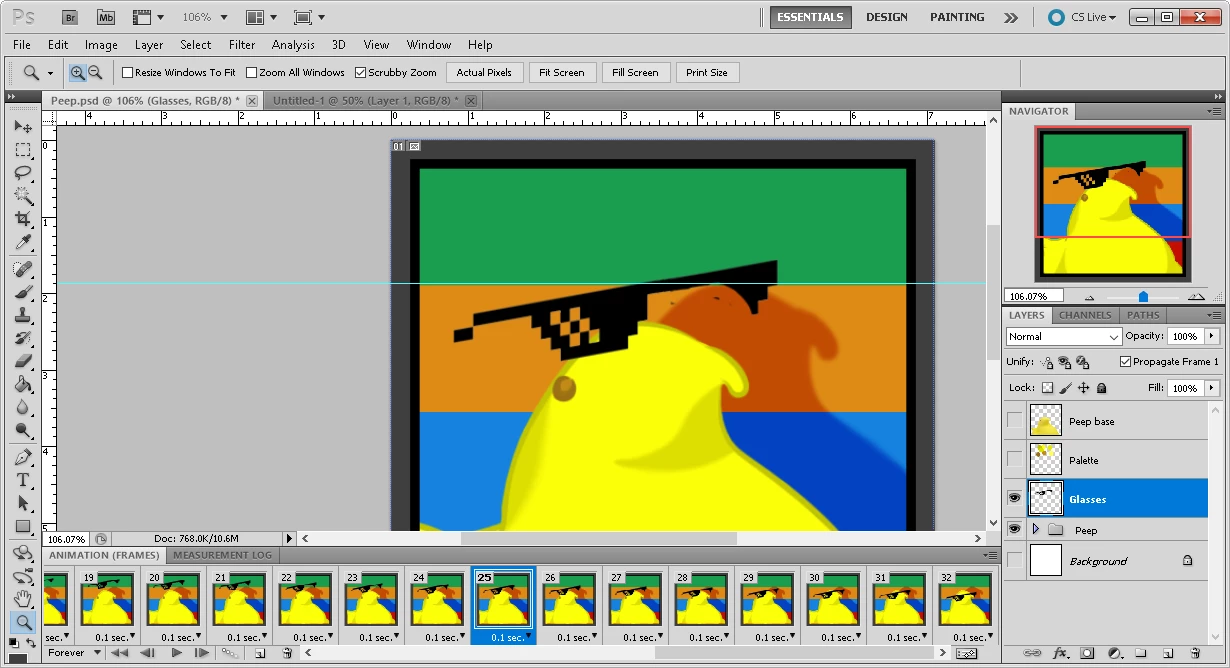Create new group in Layers panel

pos(1140,653)
